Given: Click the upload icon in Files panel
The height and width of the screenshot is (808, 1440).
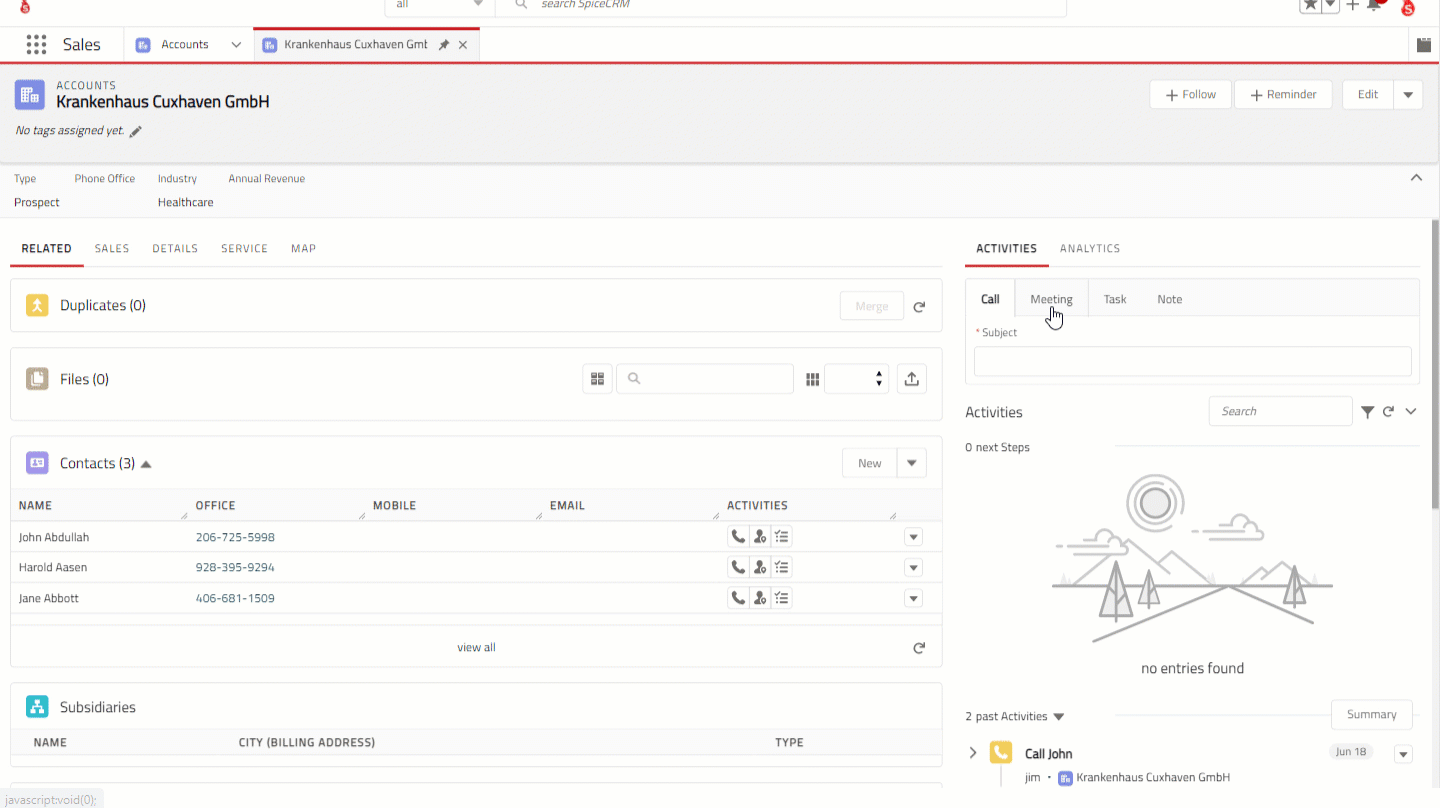Looking at the screenshot, I should click(x=911, y=379).
